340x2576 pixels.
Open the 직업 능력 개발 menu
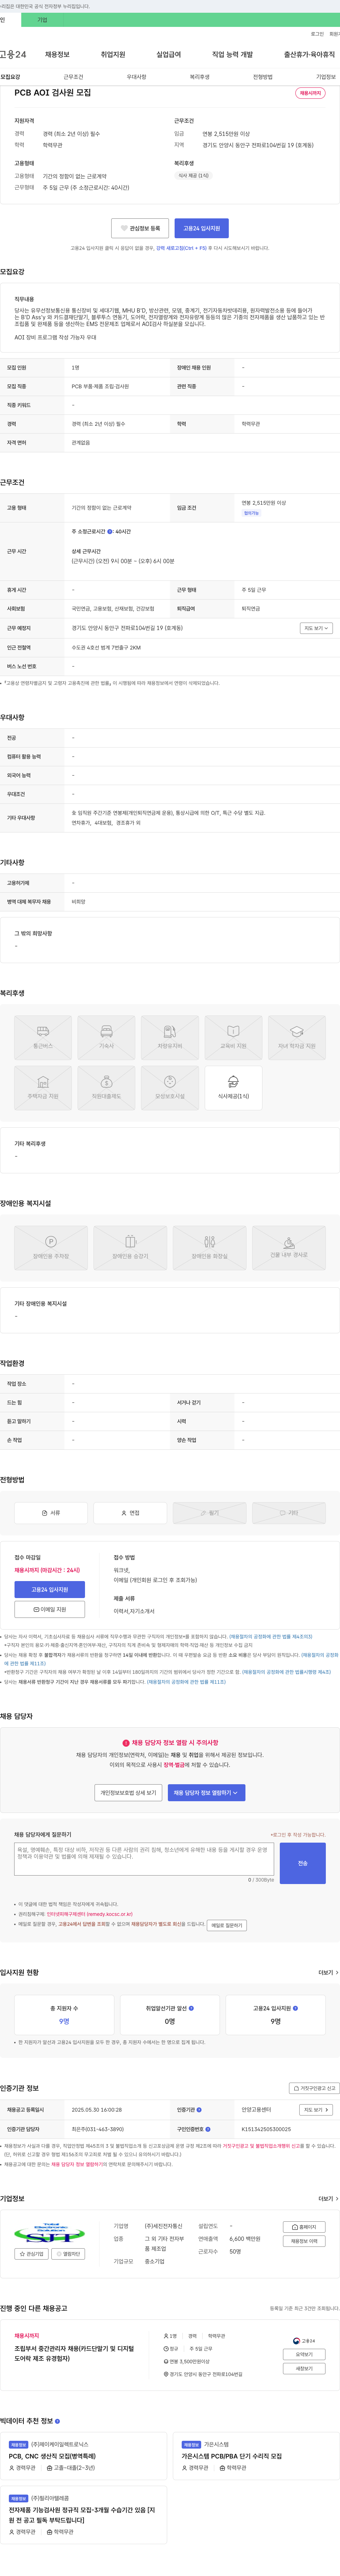point(232,54)
